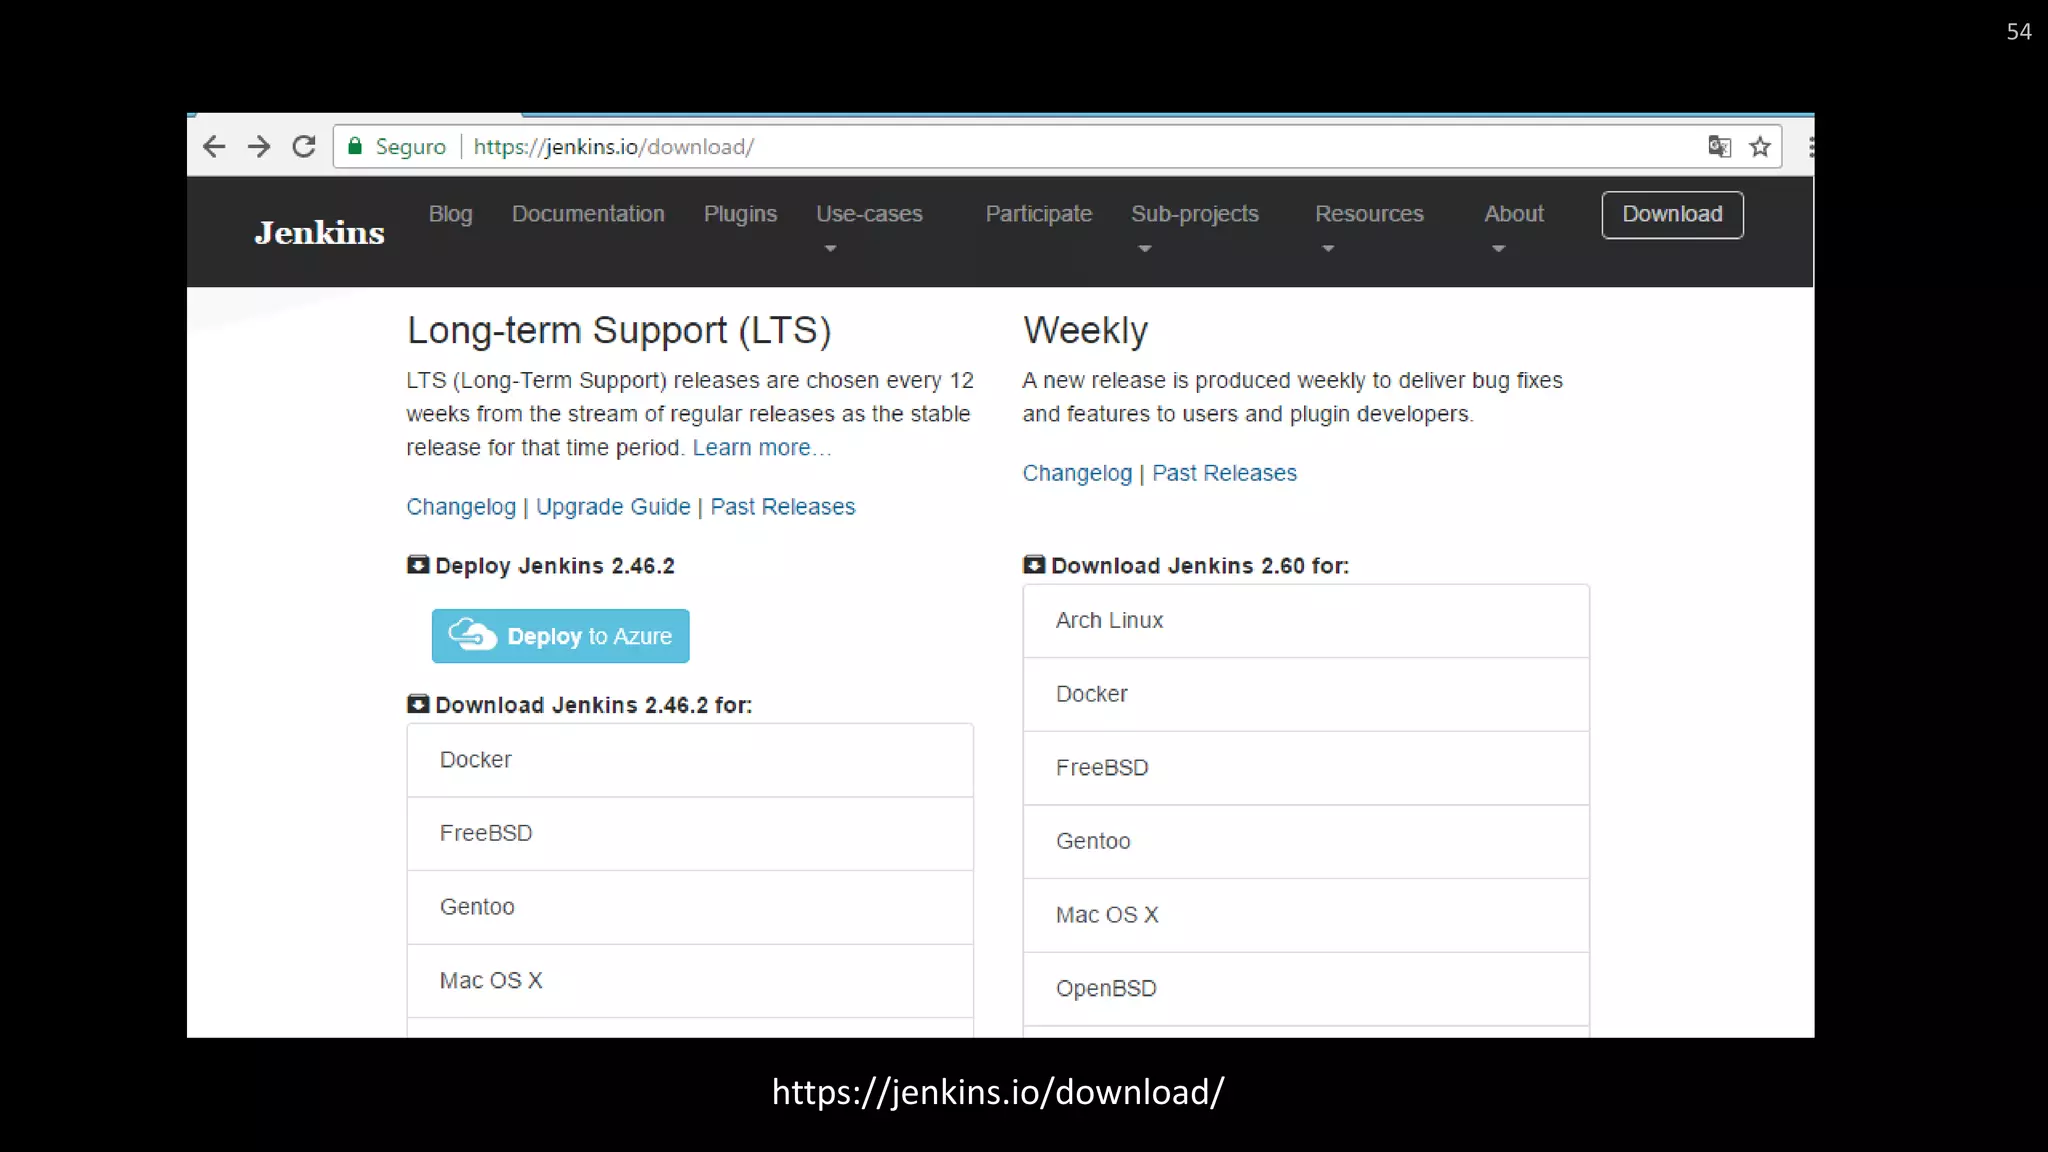Reload the Jenkins download page
This screenshot has width=2048, height=1152.
[304, 147]
